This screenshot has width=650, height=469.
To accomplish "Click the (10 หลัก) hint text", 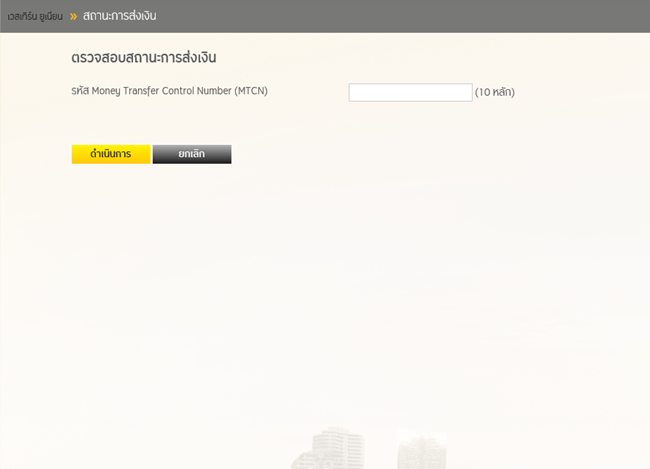I will pyautogui.click(x=494, y=93).
